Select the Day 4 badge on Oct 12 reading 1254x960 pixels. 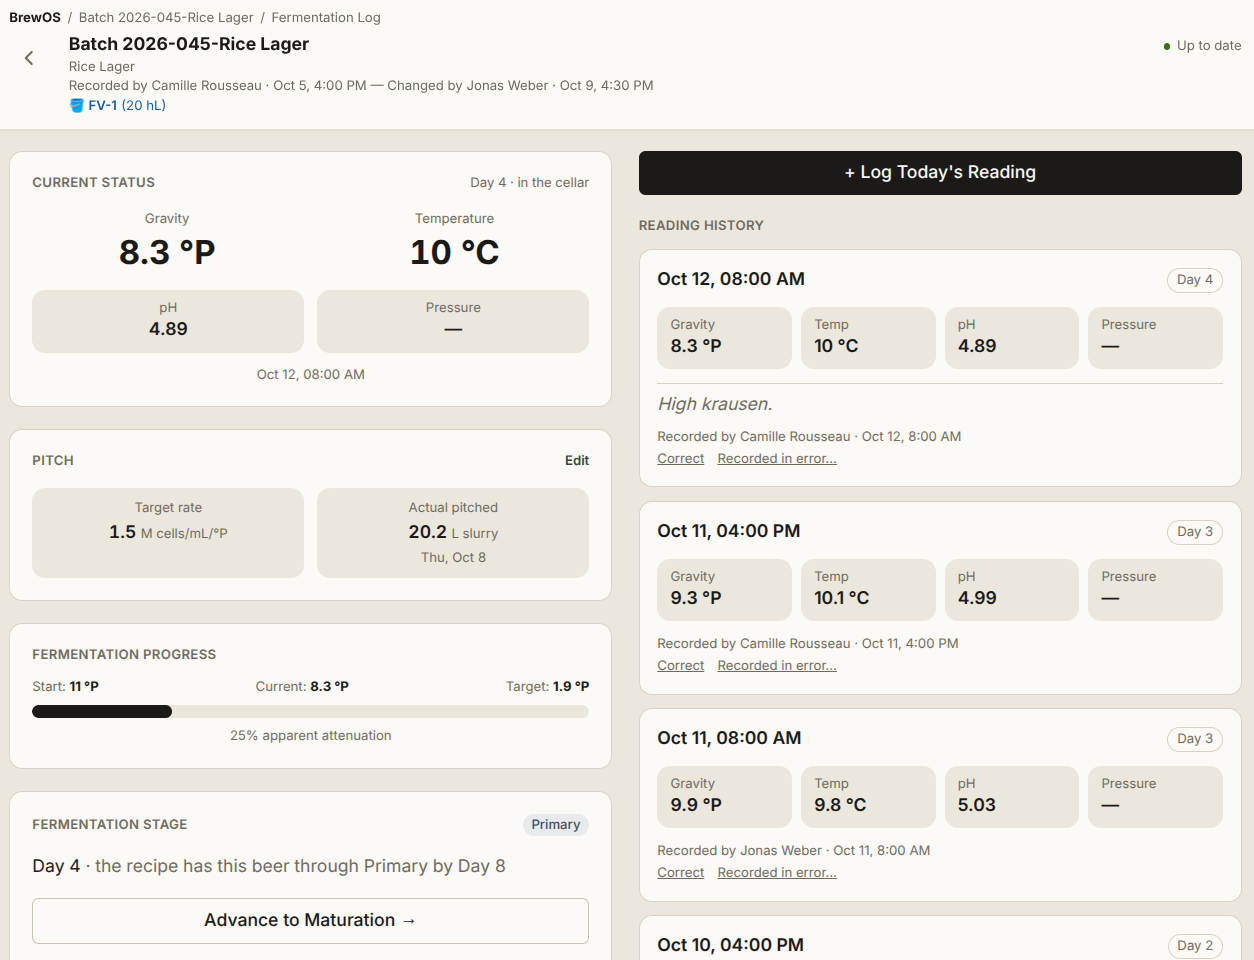click(1195, 280)
